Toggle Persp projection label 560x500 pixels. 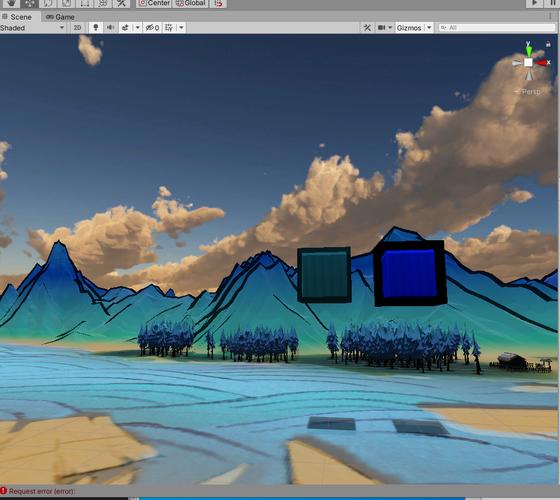pos(528,92)
